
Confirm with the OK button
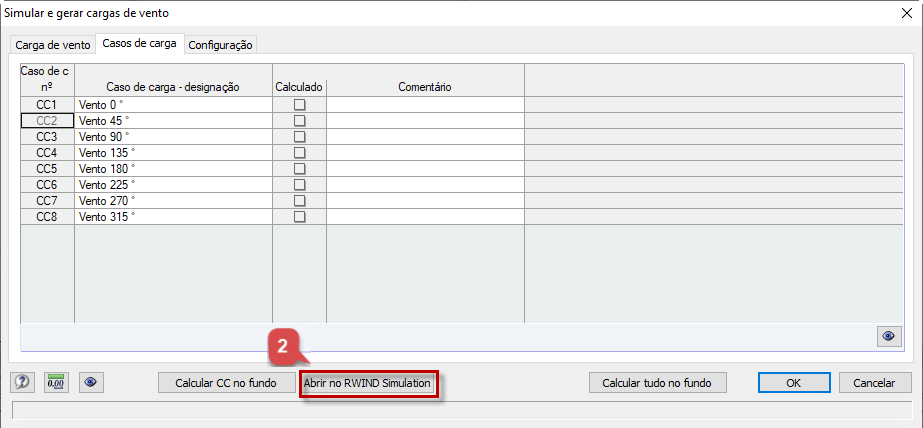pos(793,383)
